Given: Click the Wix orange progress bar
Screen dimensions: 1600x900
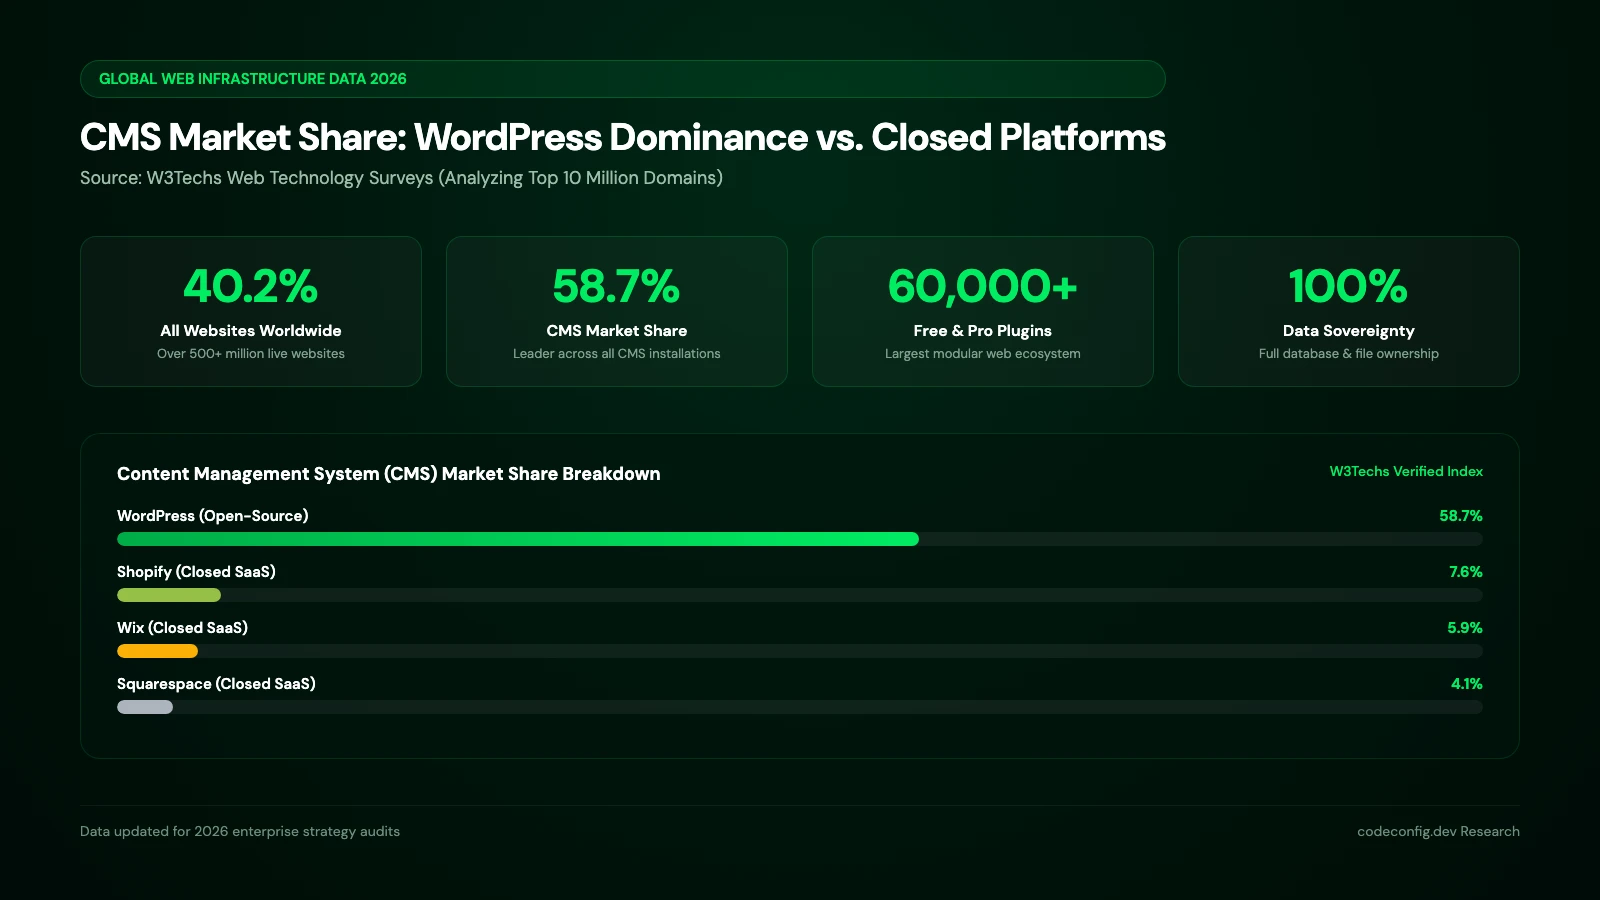Looking at the screenshot, I should [157, 651].
